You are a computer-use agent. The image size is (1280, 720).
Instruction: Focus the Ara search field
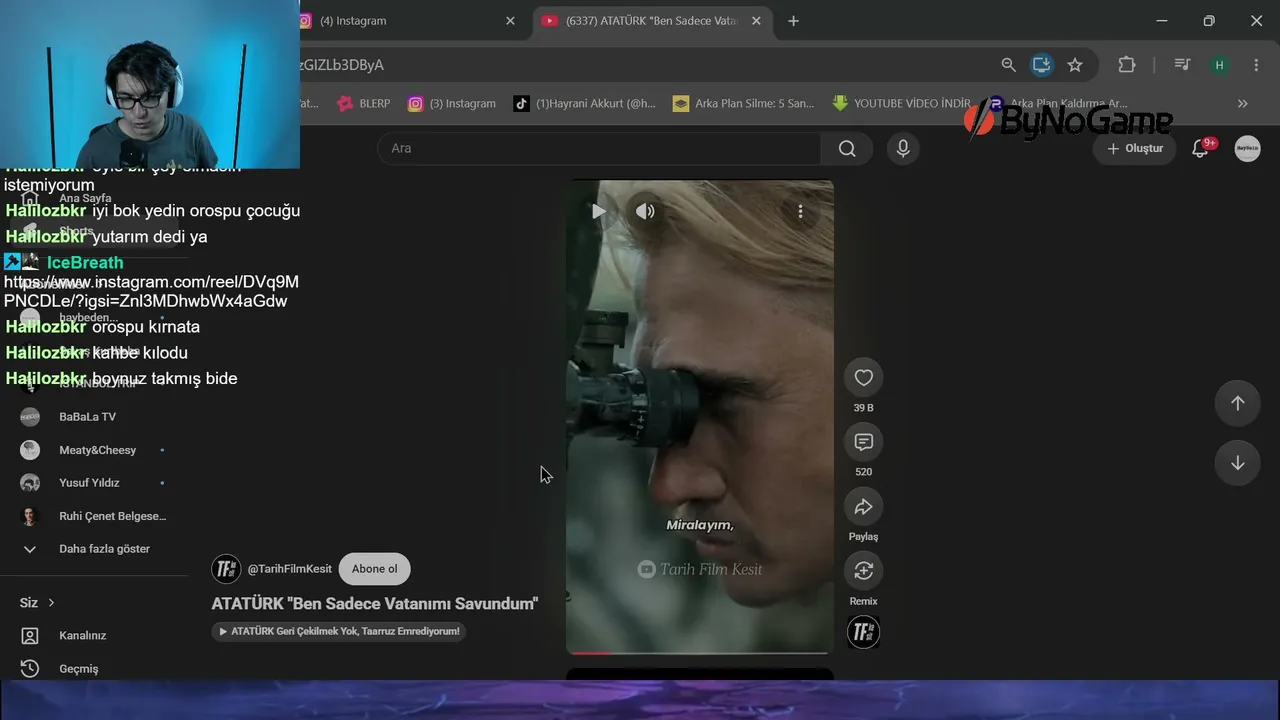[x=599, y=148]
